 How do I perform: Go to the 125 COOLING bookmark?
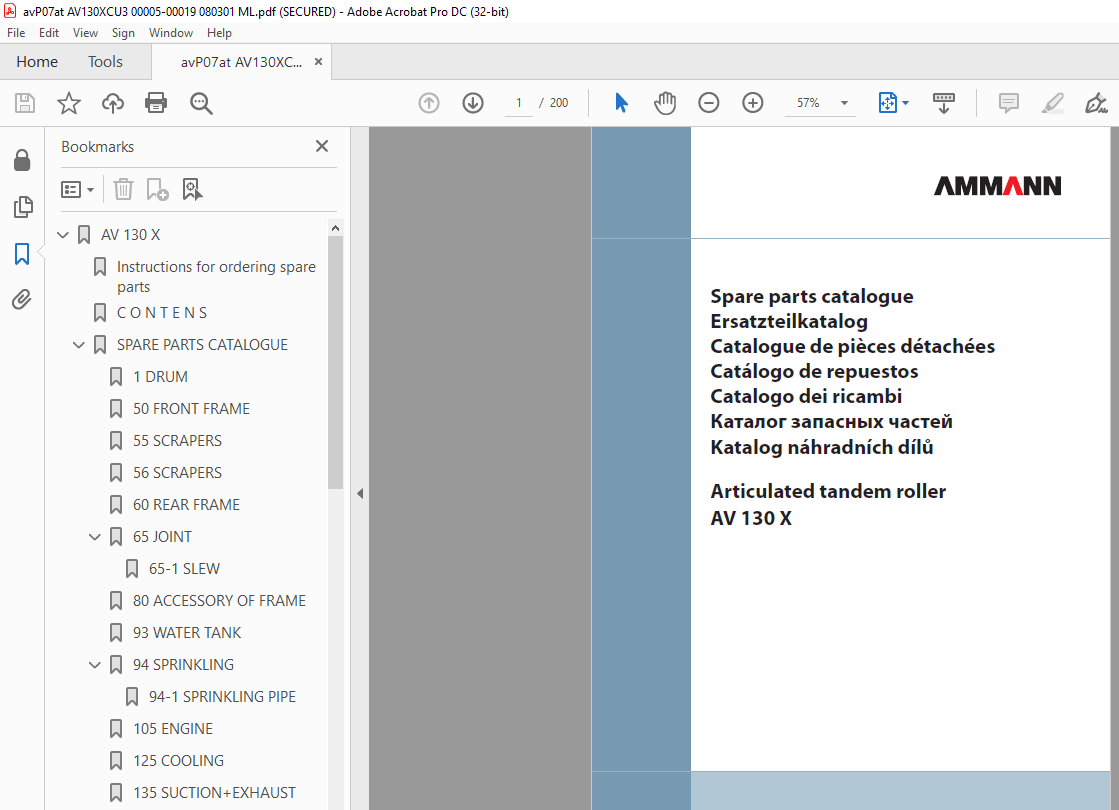coord(178,761)
